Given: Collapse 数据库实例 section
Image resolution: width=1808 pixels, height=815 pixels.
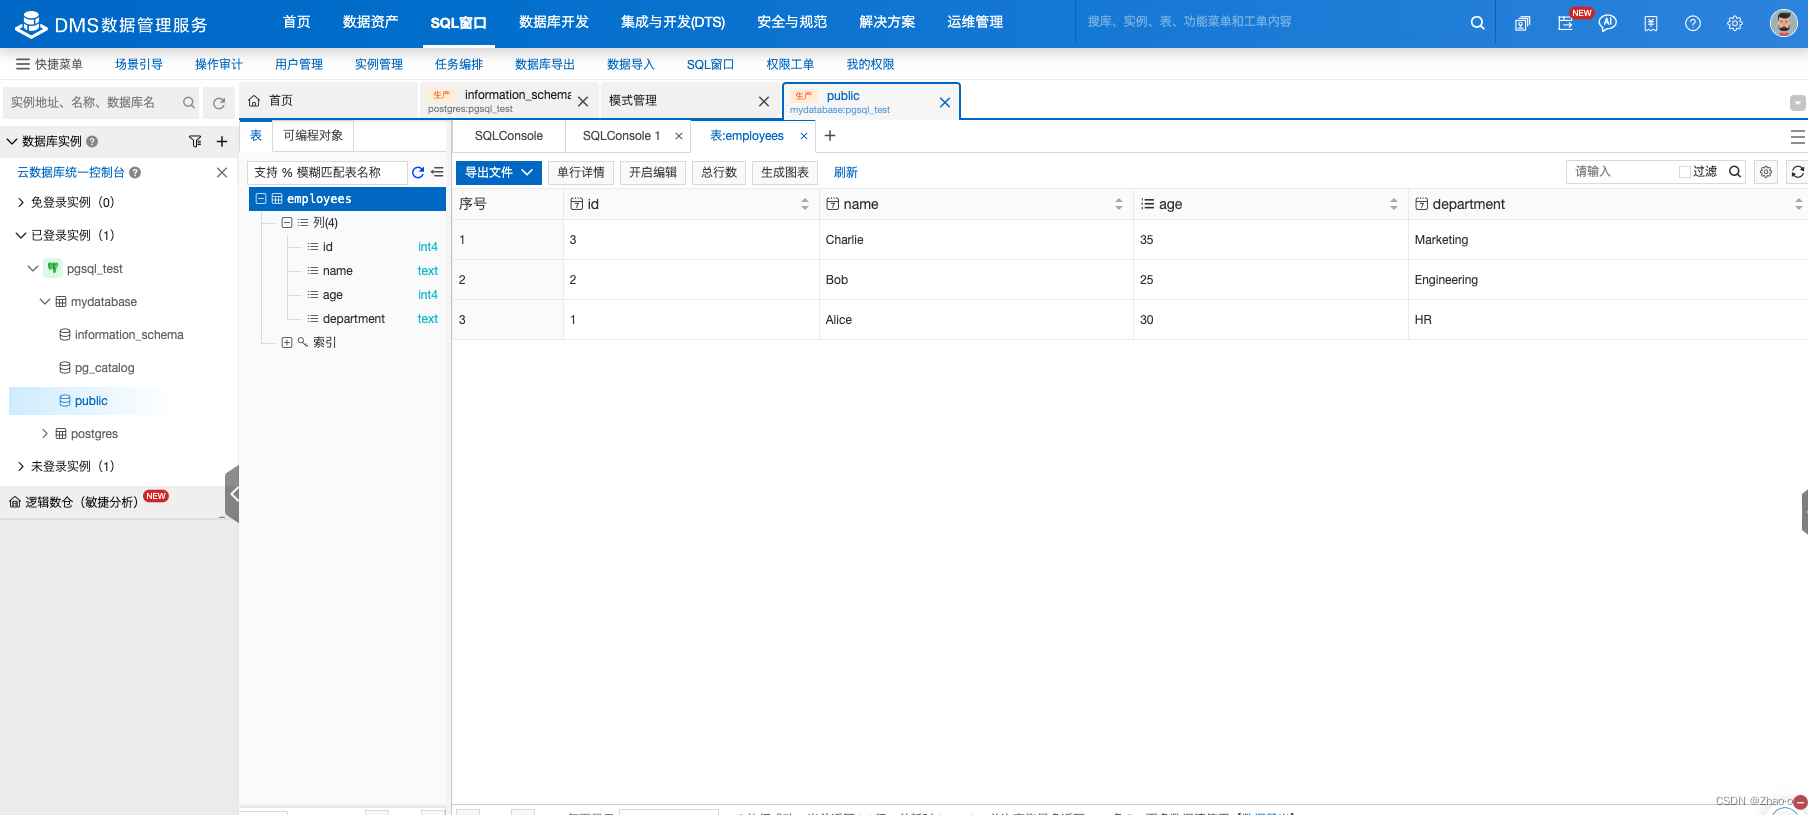Looking at the screenshot, I should tap(12, 142).
